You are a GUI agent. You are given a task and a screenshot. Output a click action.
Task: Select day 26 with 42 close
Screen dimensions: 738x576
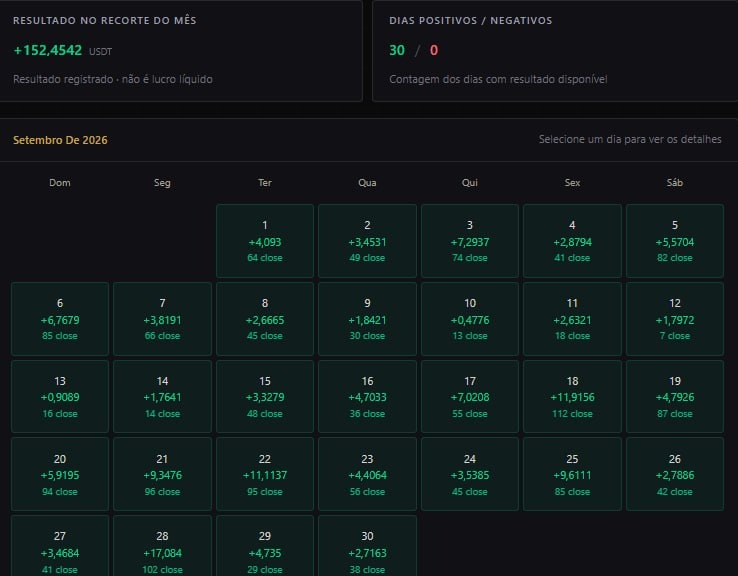coord(675,474)
